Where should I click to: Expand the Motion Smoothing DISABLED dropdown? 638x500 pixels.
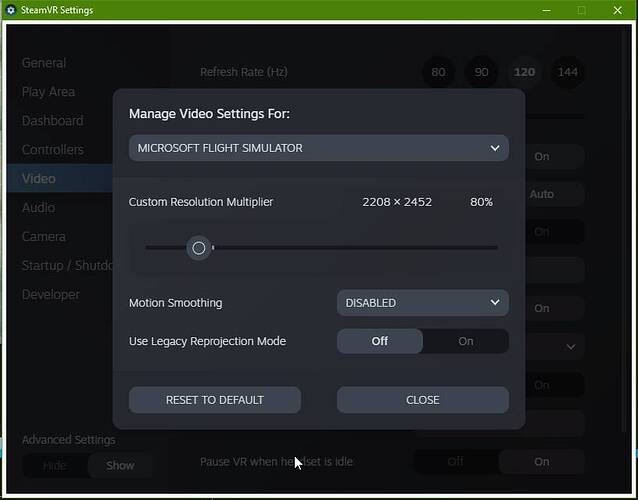click(x=422, y=303)
